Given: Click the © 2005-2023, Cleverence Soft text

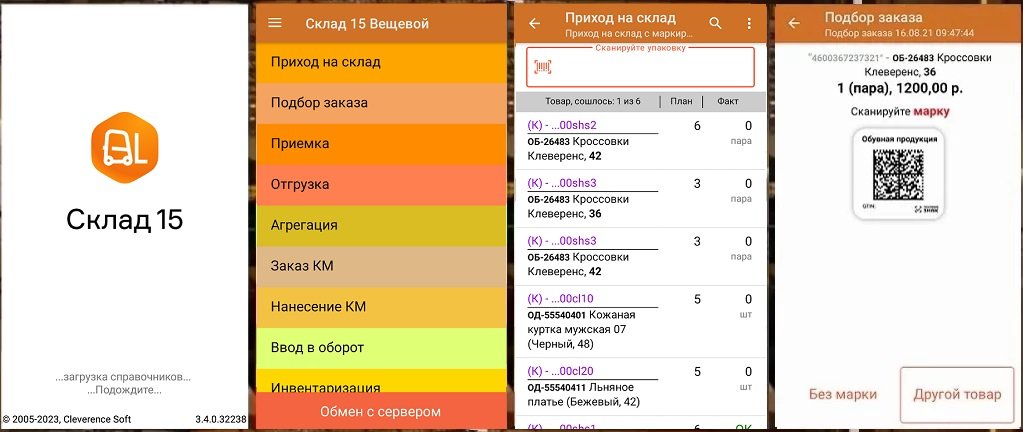Looking at the screenshot, I should 66,420.
